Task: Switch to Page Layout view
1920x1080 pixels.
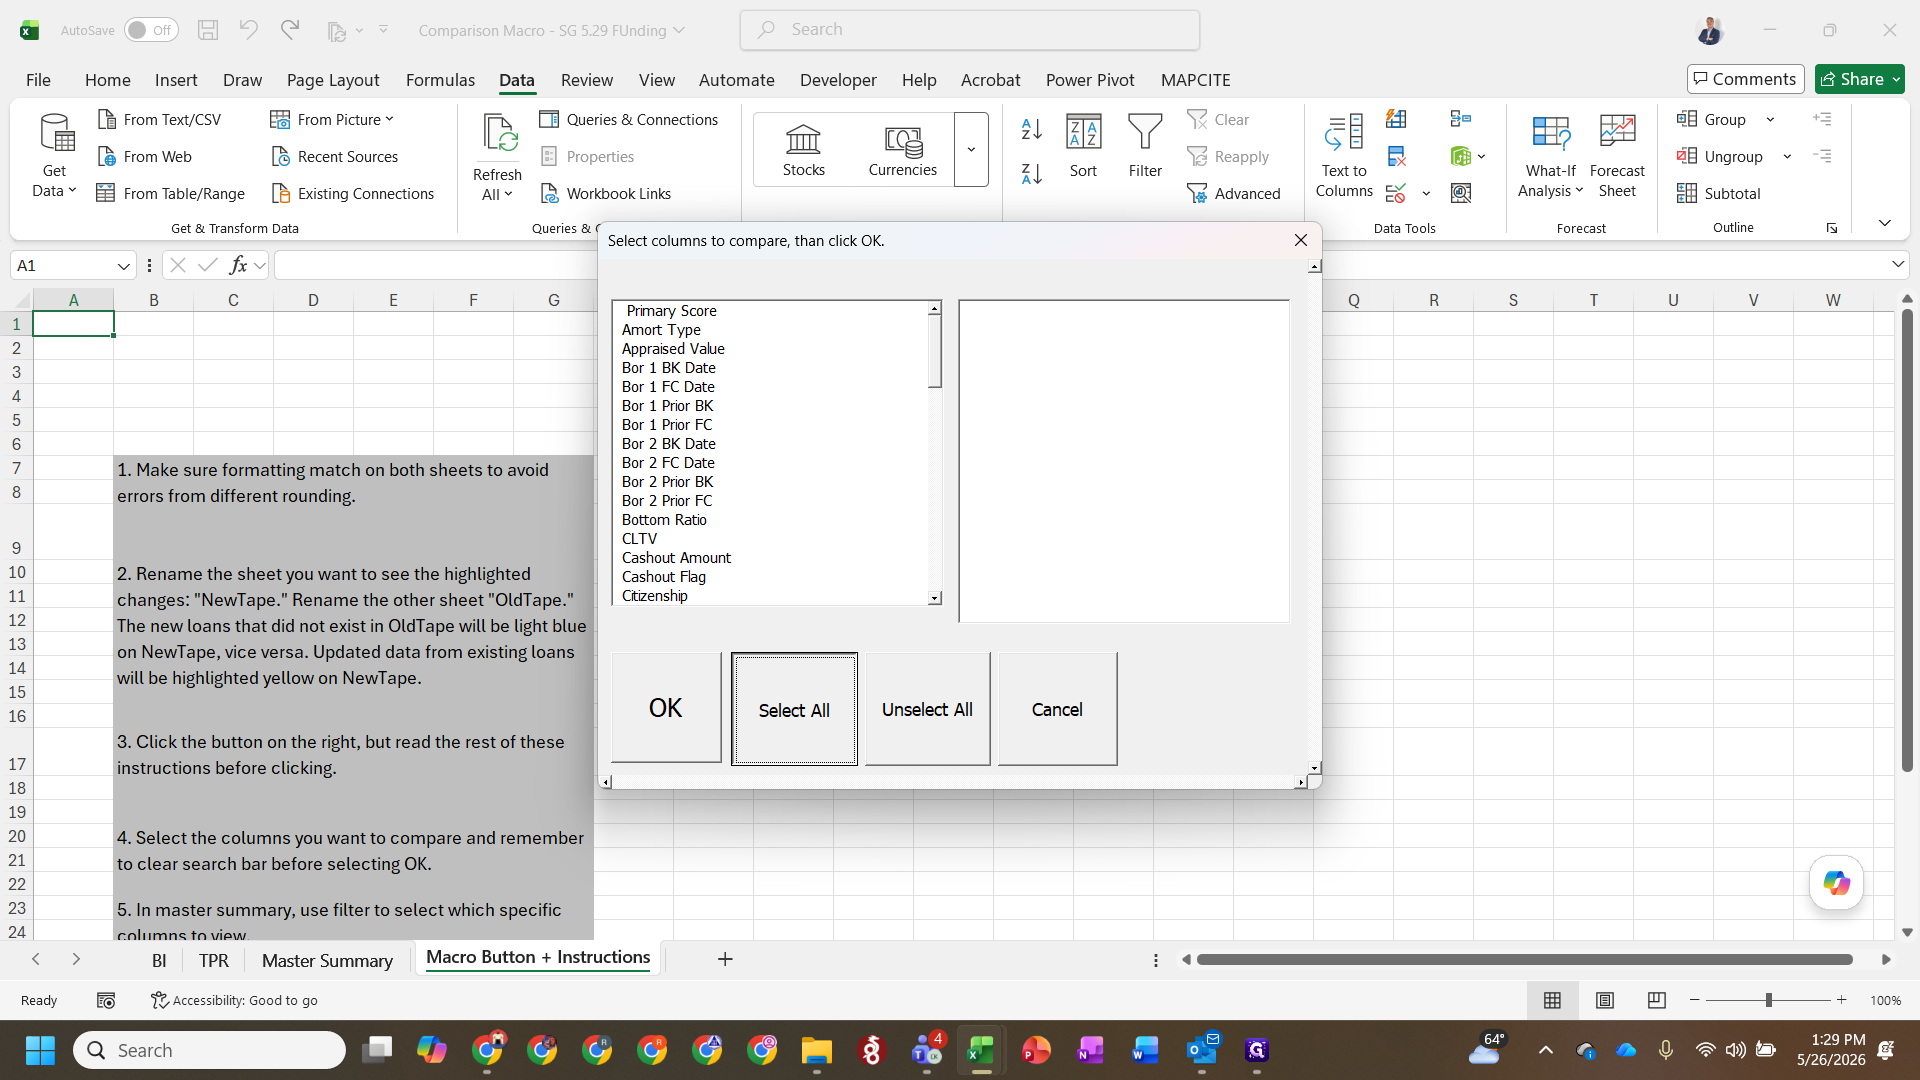Action: tap(1605, 1000)
